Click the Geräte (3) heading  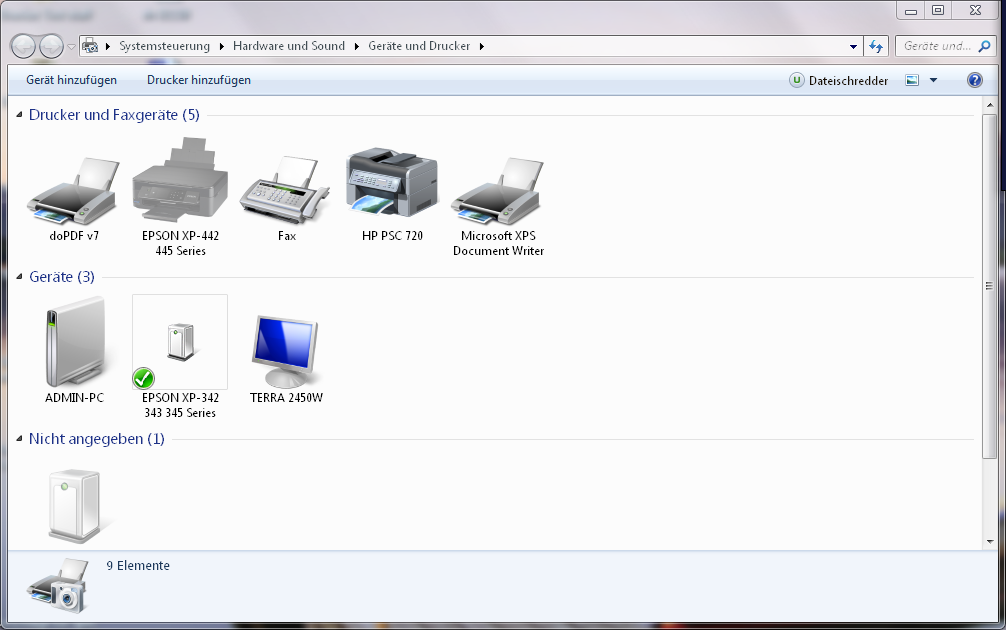(x=62, y=277)
